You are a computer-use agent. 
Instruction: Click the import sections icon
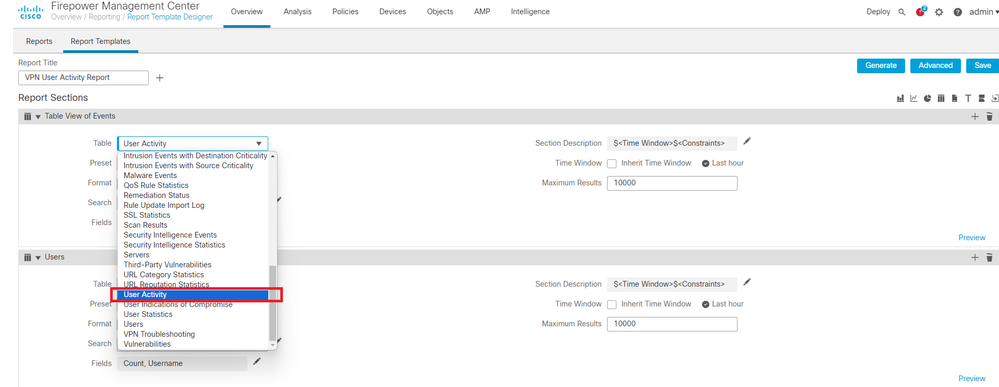pos(995,99)
